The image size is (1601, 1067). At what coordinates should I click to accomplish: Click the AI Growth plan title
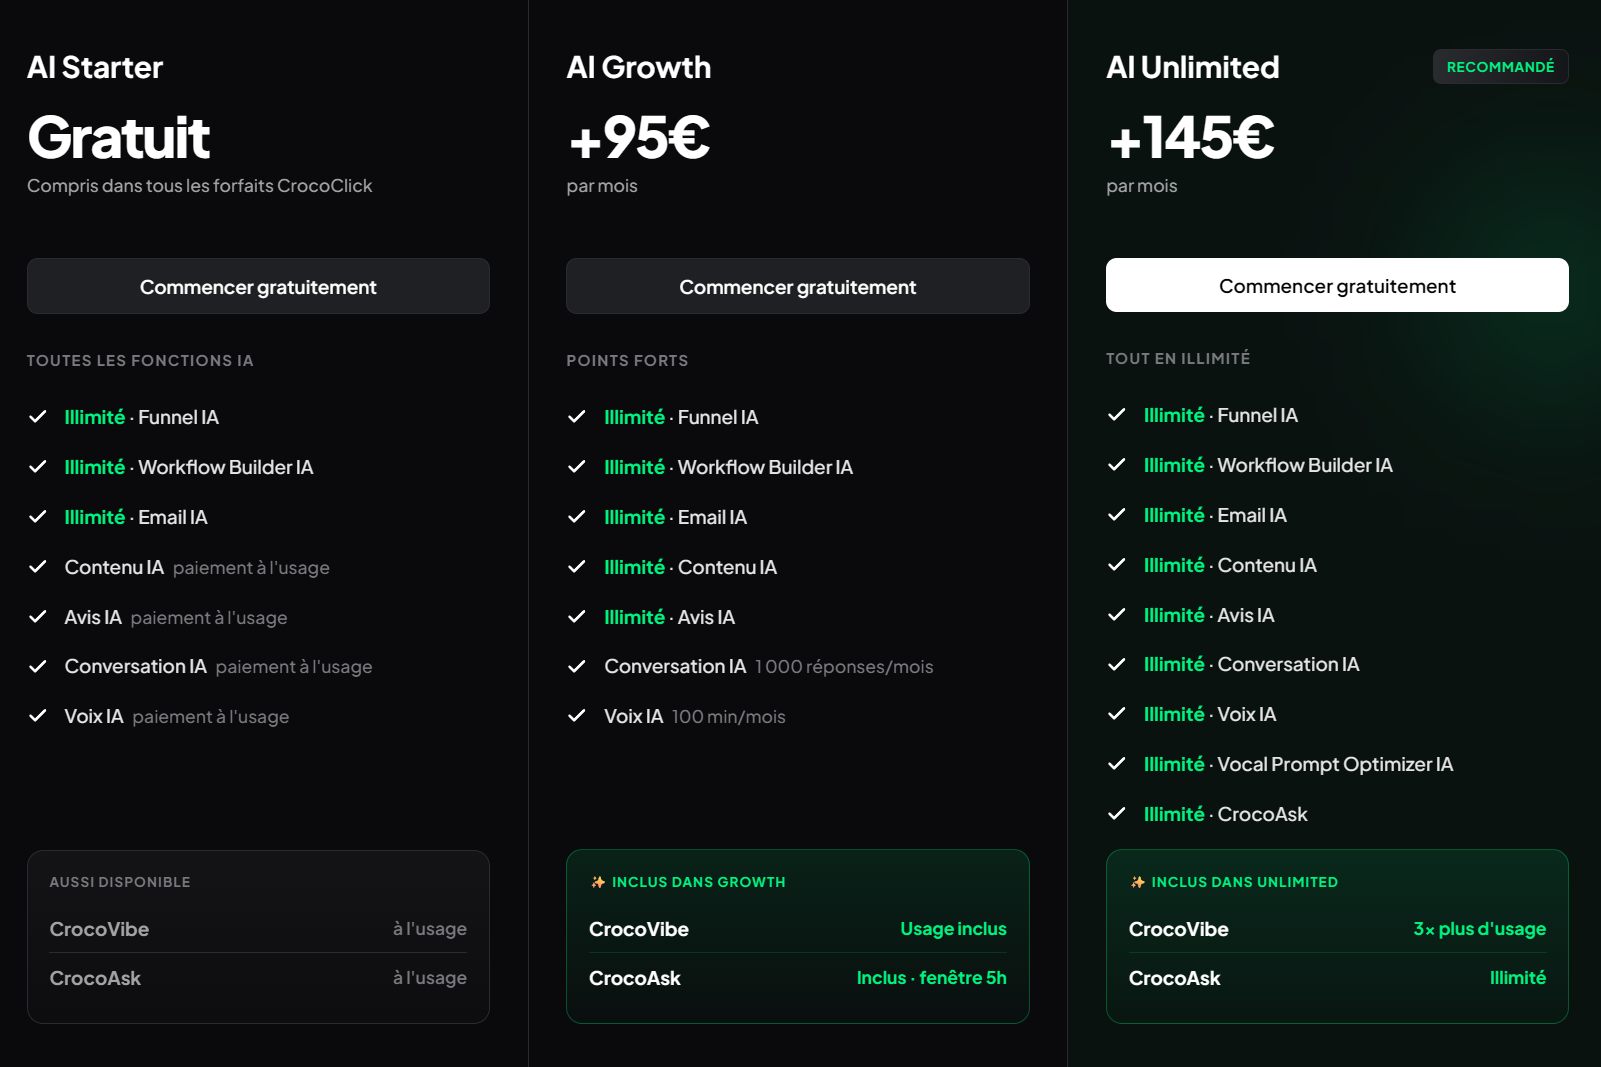pyautogui.click(x=639, y=67)
